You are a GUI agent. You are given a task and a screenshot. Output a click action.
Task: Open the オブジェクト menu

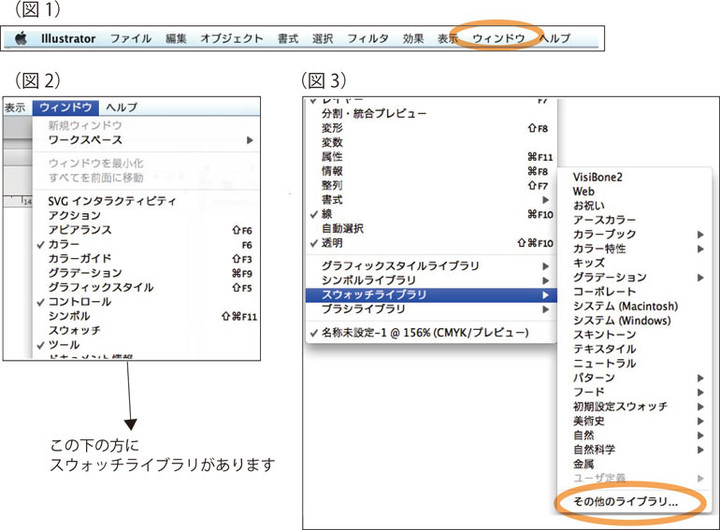pyautogui.click(x=232, y=39)
